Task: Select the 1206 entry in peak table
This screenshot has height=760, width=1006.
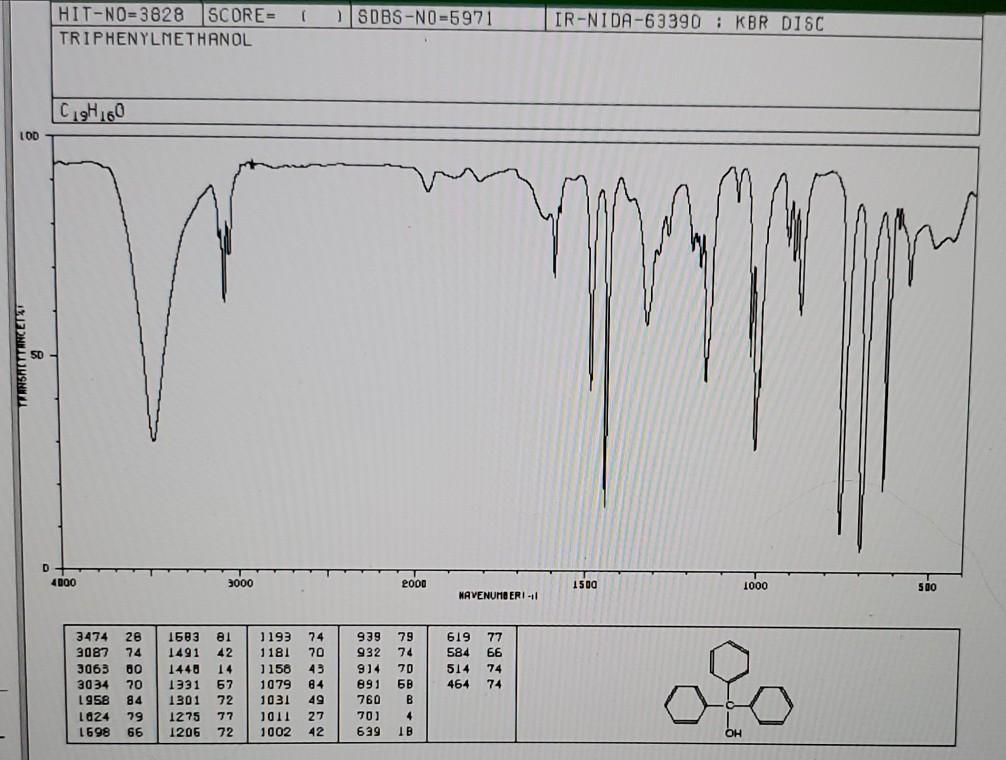Action: coord(200,732)
